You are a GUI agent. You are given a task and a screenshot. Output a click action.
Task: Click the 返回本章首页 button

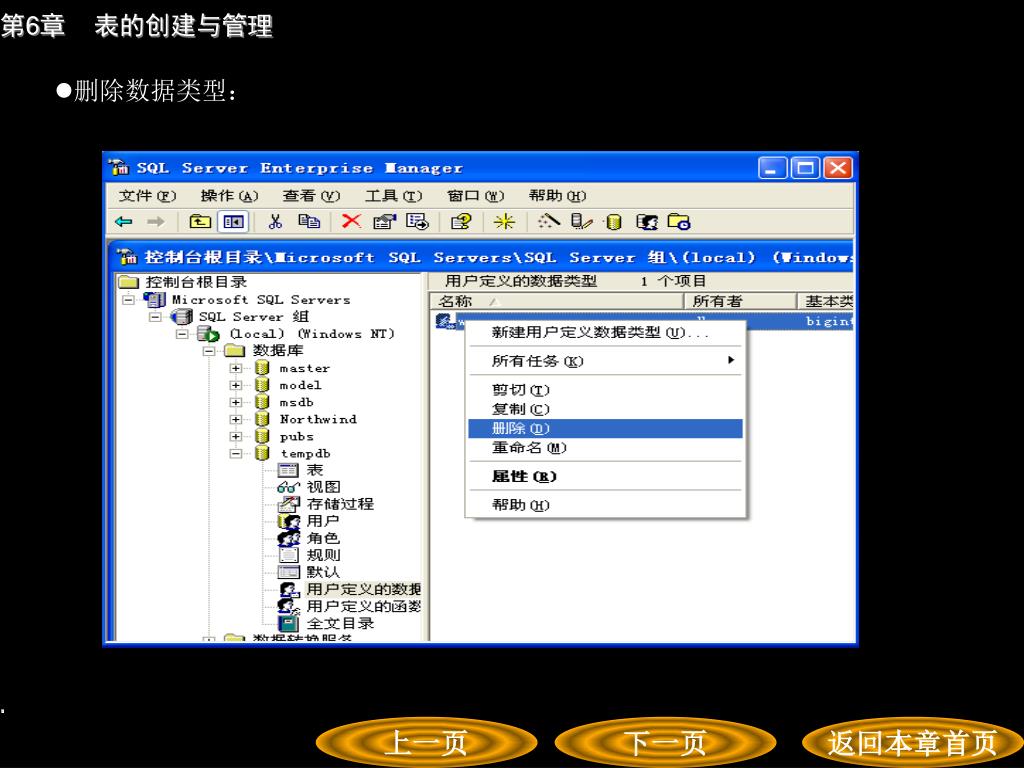point(912,743)
